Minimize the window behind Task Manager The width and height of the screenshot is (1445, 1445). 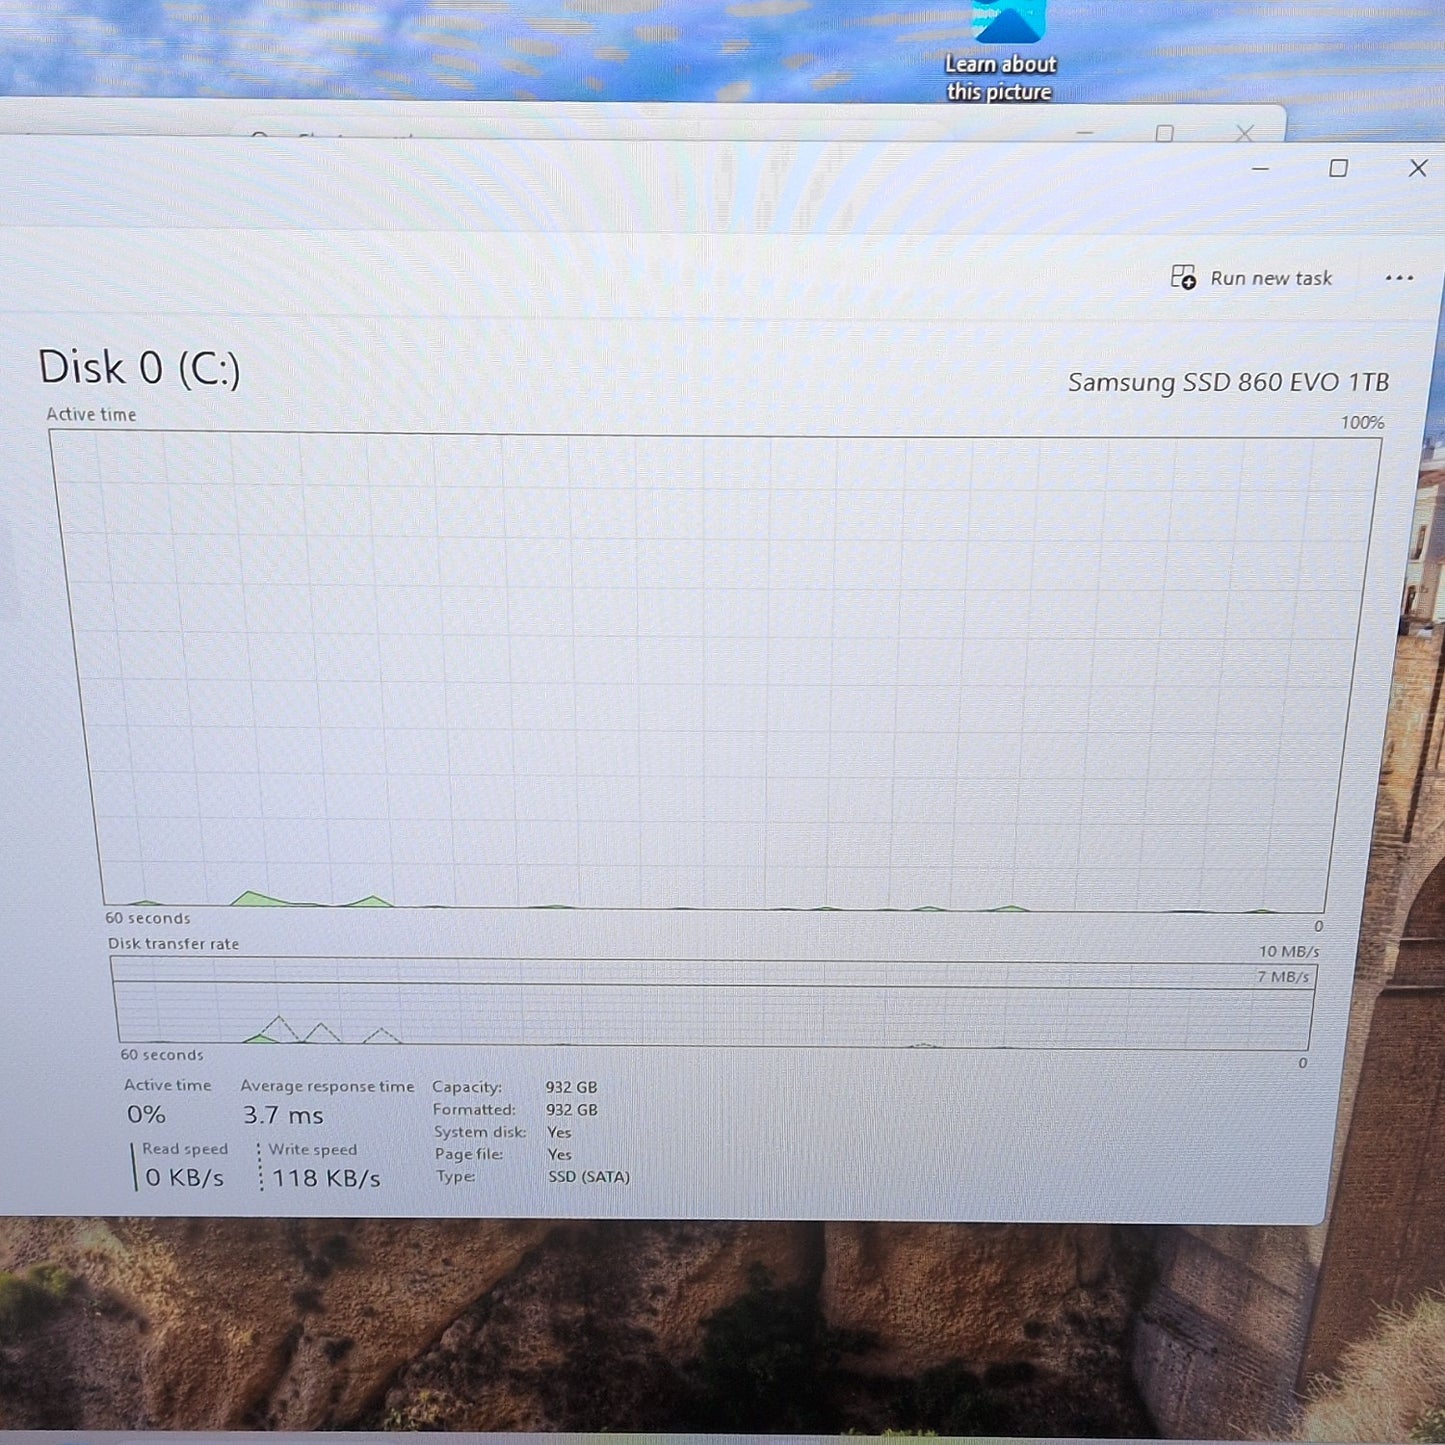point(1085,132)
